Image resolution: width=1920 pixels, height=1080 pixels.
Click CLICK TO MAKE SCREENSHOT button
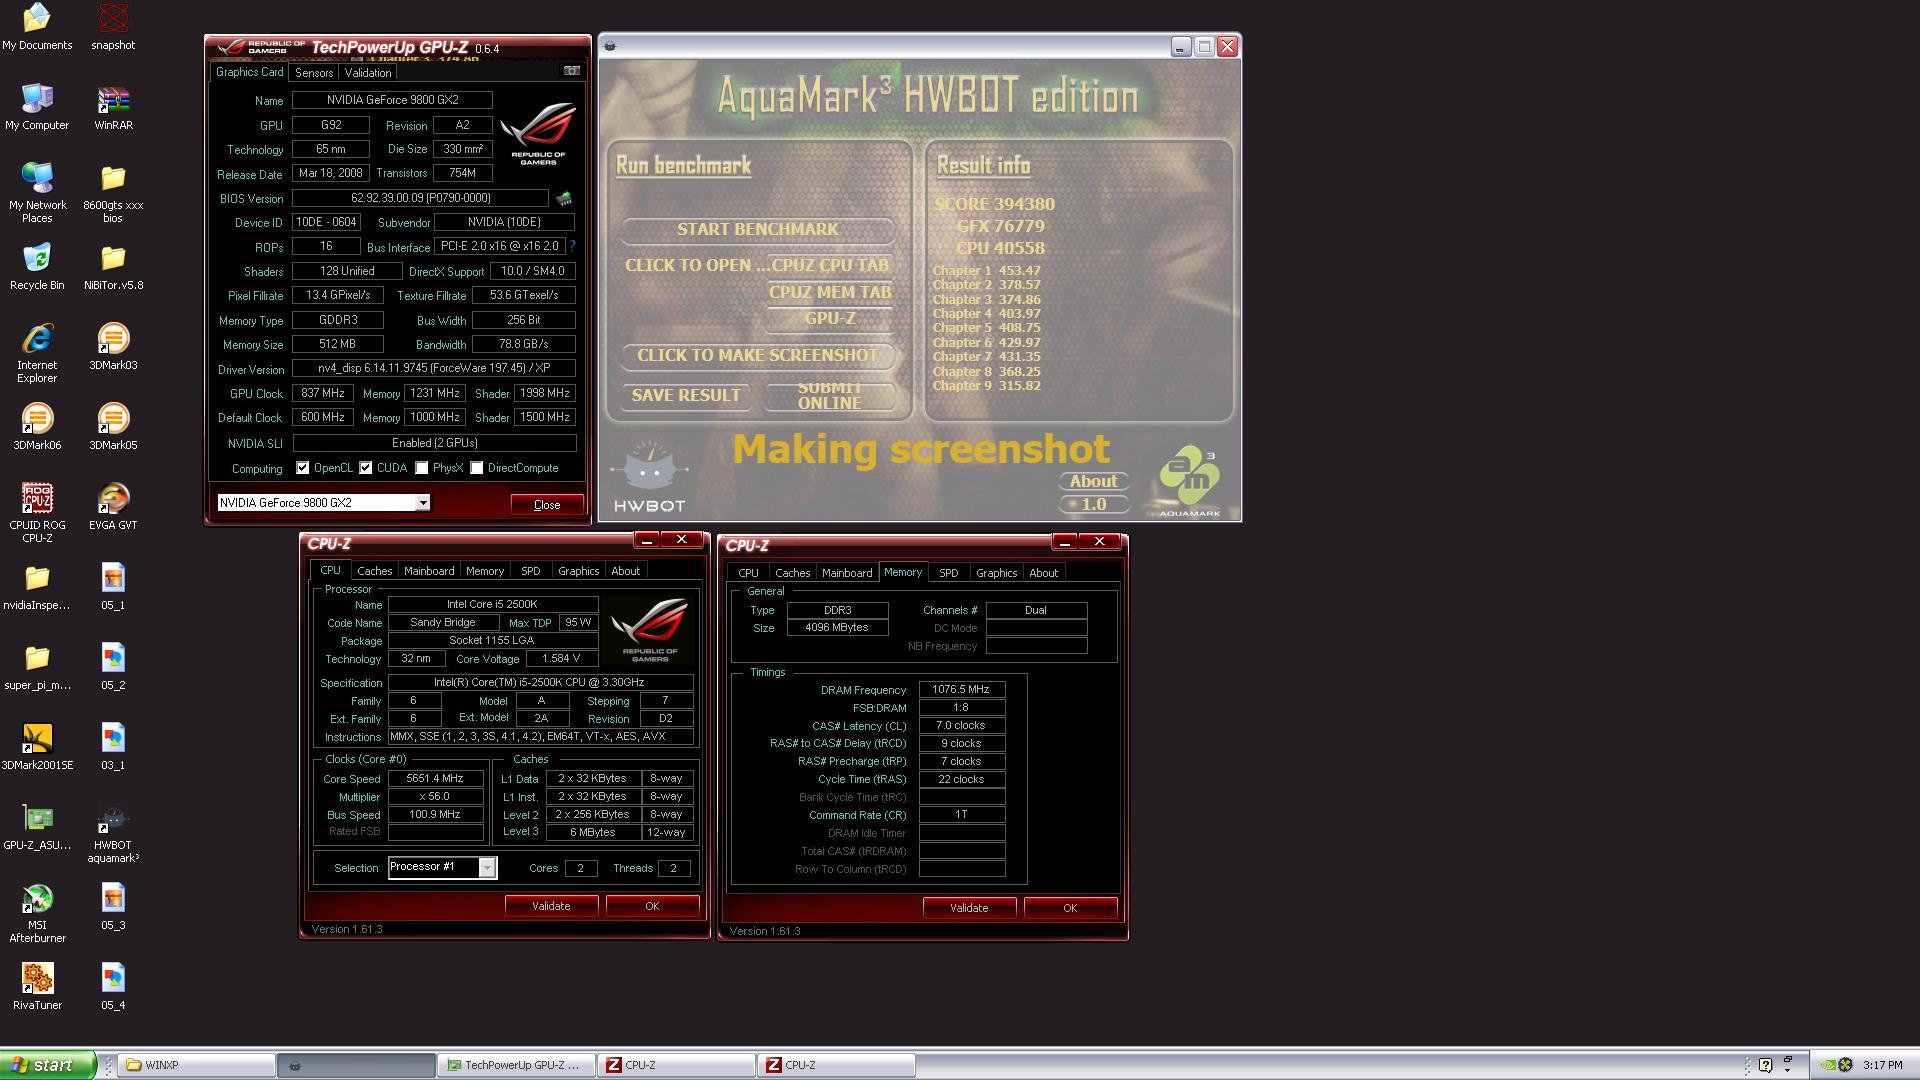click(x=758, y=355)
